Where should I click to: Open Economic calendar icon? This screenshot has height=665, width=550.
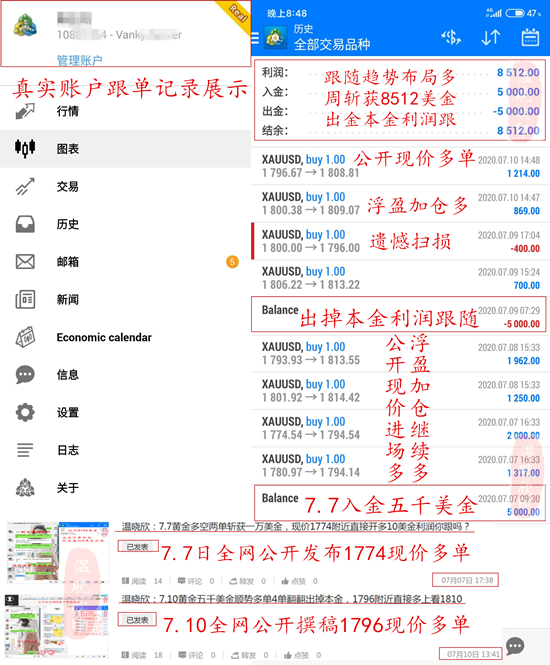click(x=25, y=337)
